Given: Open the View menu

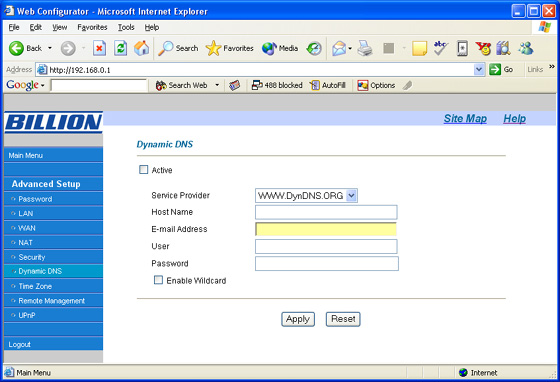Looking at the screenshot, I should click(x=60, y=27).
